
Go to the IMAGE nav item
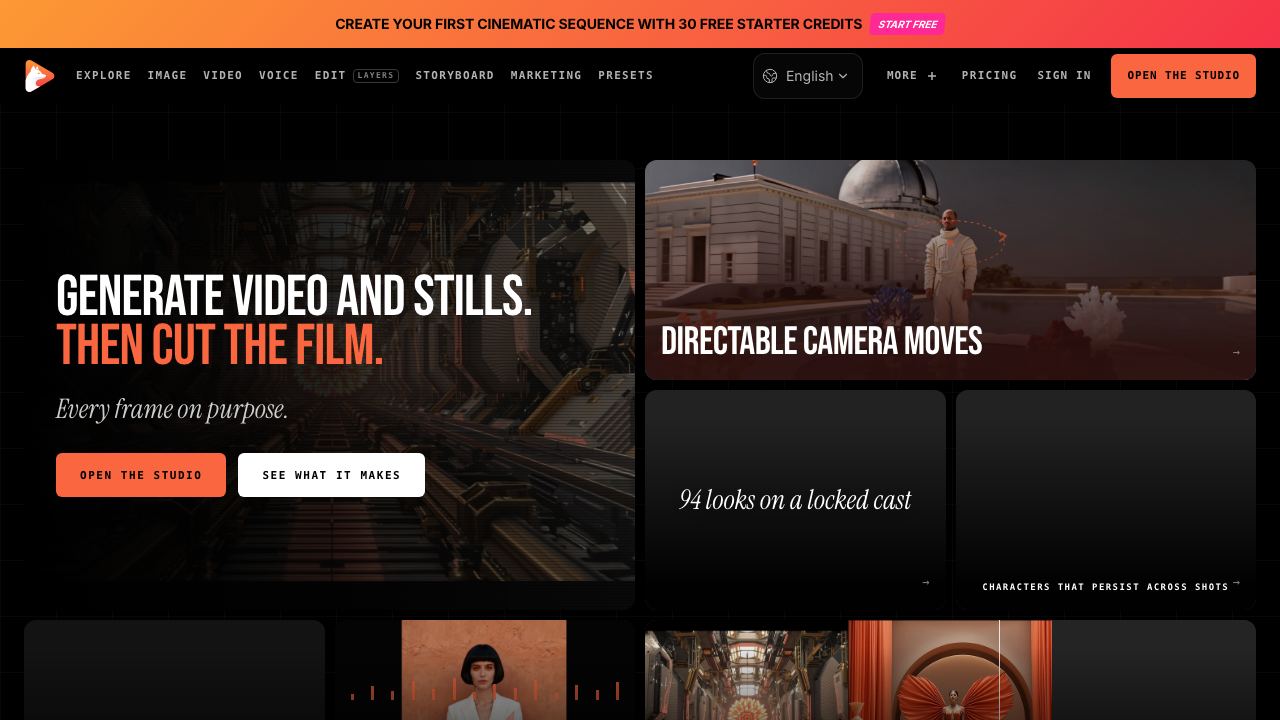[x=167, y=76]
